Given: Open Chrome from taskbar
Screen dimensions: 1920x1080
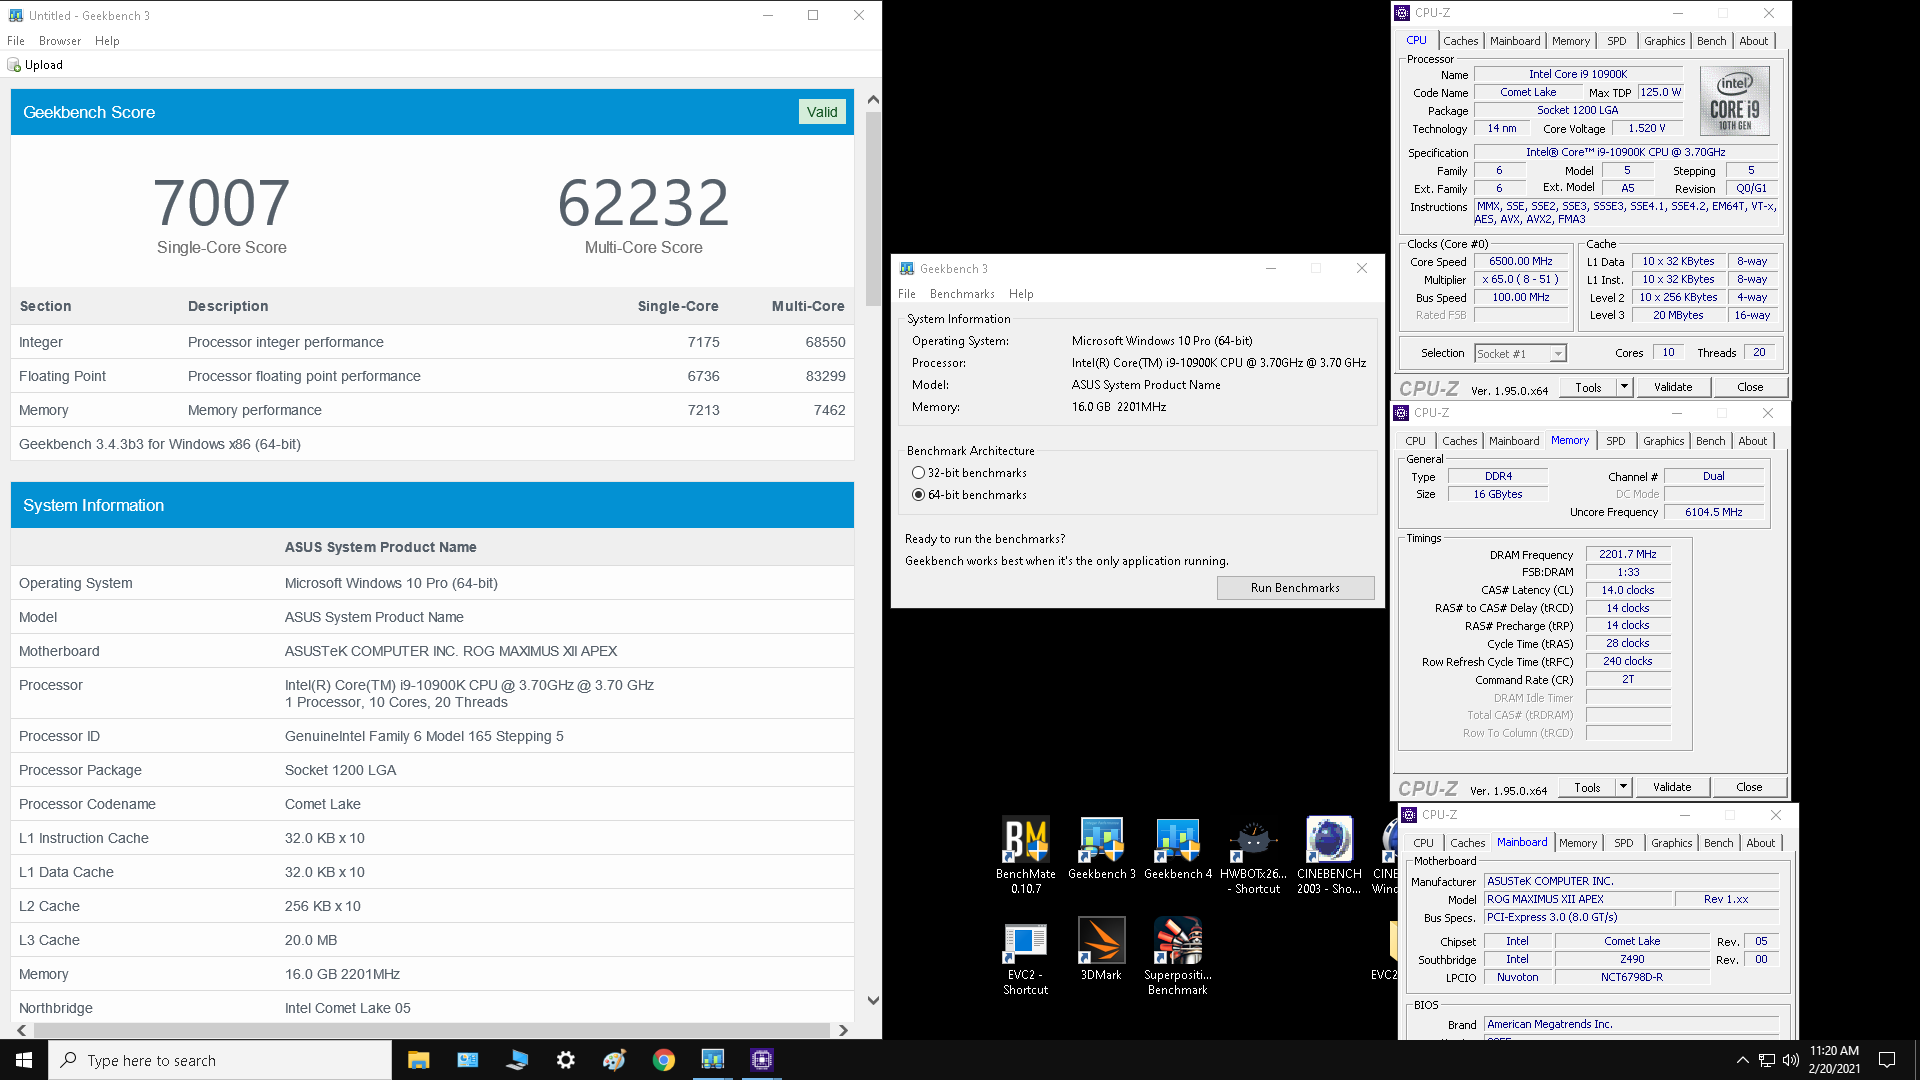Looking at the screenshot, I should point(664,1060).
